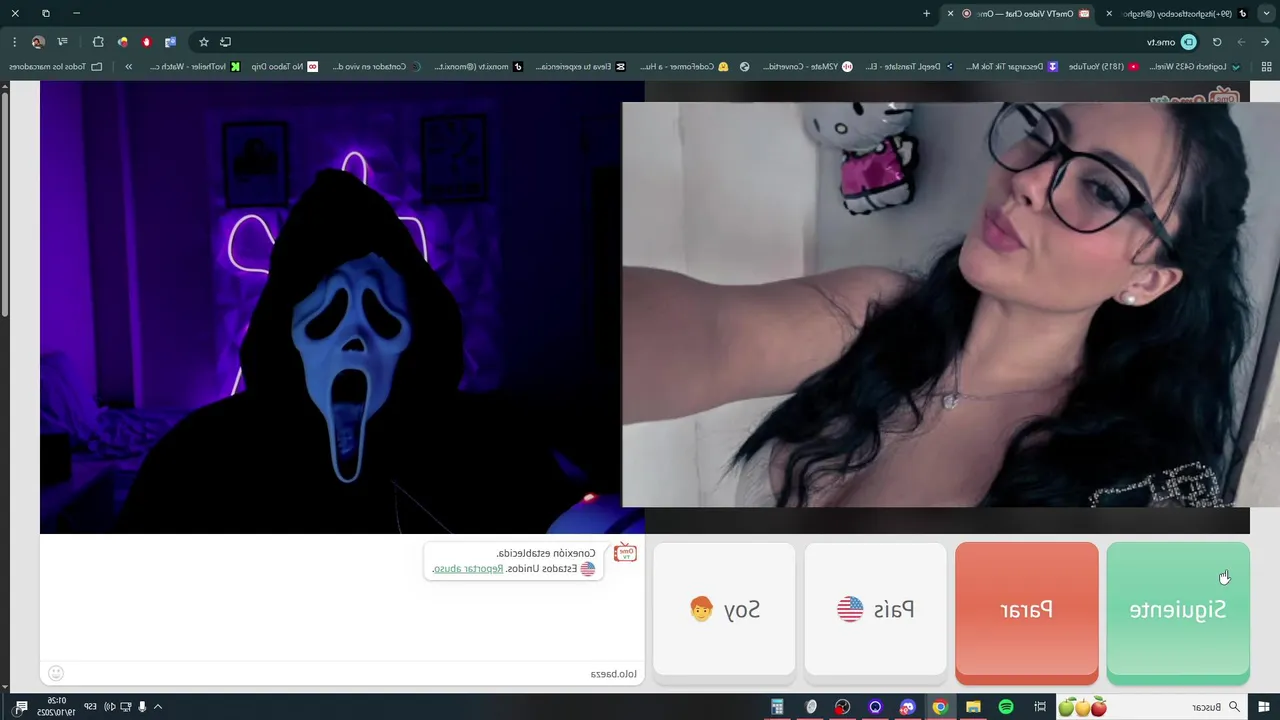Click the green Siguiente button
Viewport: 1280px width, 720px height.
[x=1178, y=613]
